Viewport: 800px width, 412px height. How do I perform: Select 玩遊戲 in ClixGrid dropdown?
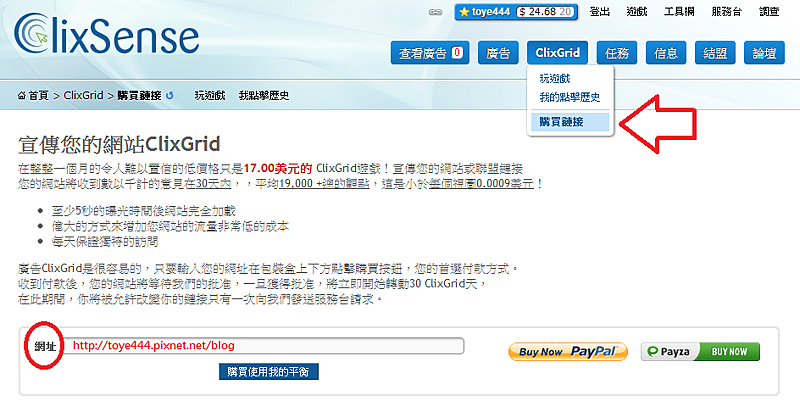[555, 79]
